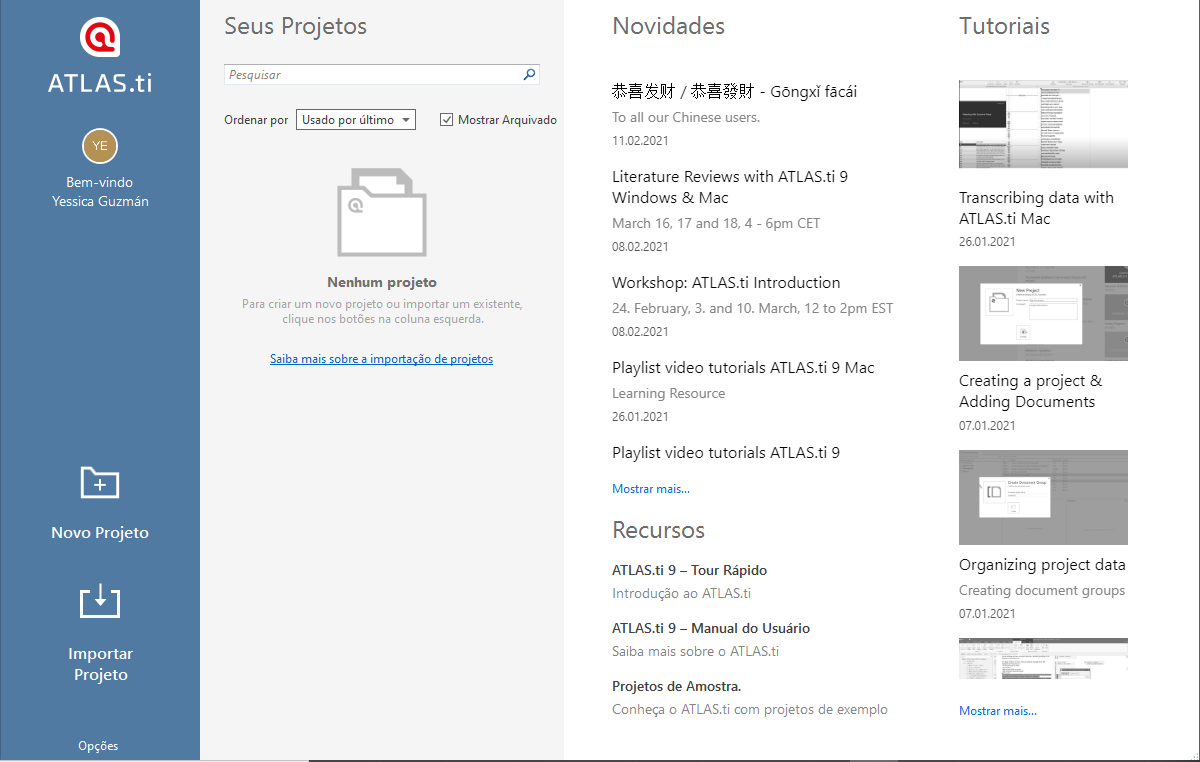Click Mostrar mais under Novidades

(x=651, y=489)
